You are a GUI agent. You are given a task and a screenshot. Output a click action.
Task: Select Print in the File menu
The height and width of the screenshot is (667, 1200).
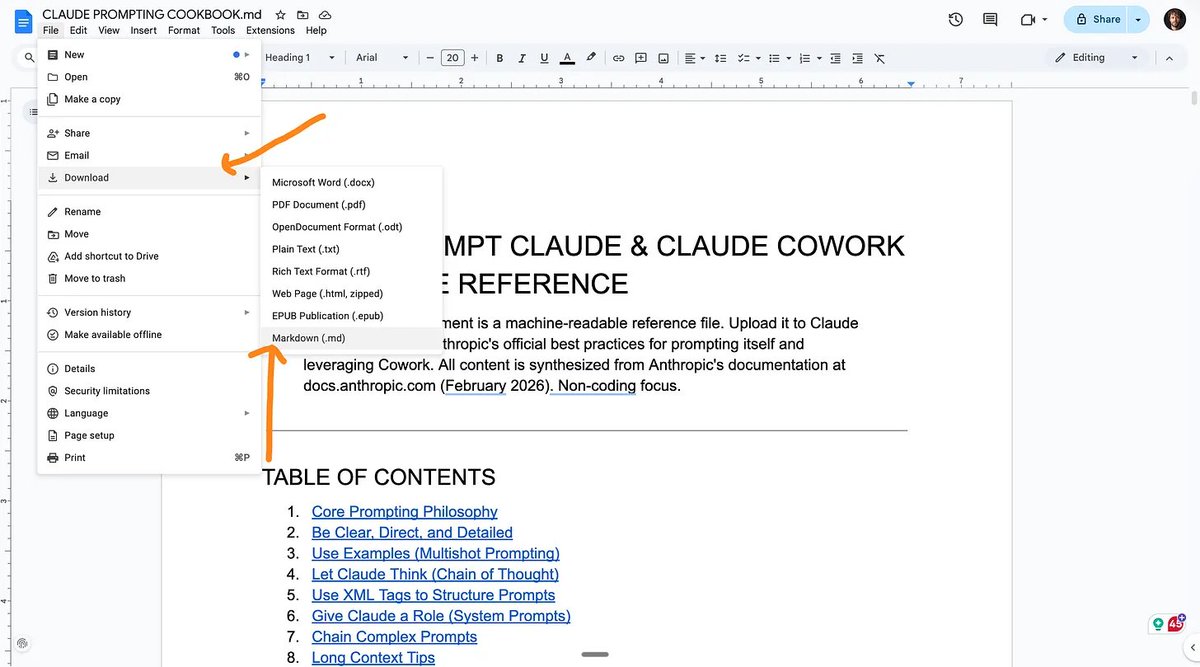149,458
